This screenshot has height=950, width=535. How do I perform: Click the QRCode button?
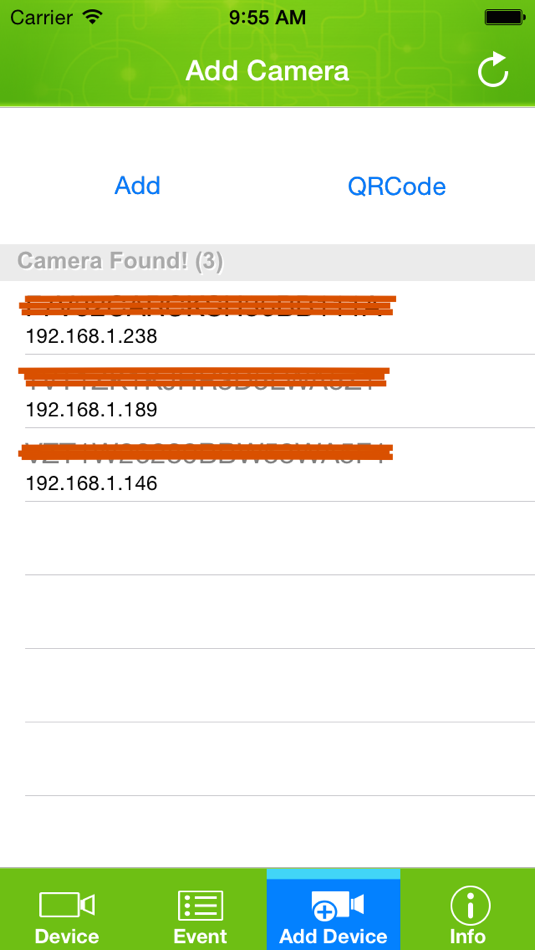point(397,186)
